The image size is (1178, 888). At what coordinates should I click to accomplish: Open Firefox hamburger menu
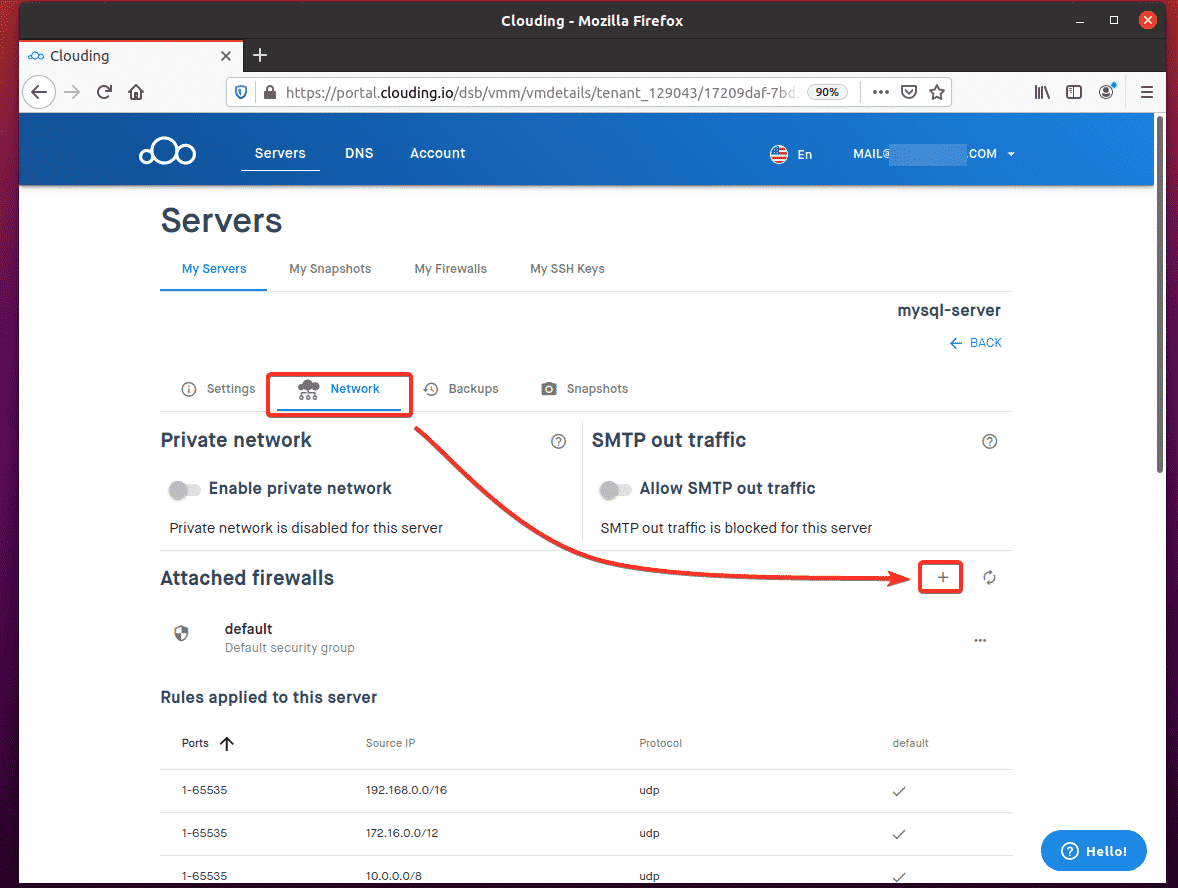tap(1146, 92)
